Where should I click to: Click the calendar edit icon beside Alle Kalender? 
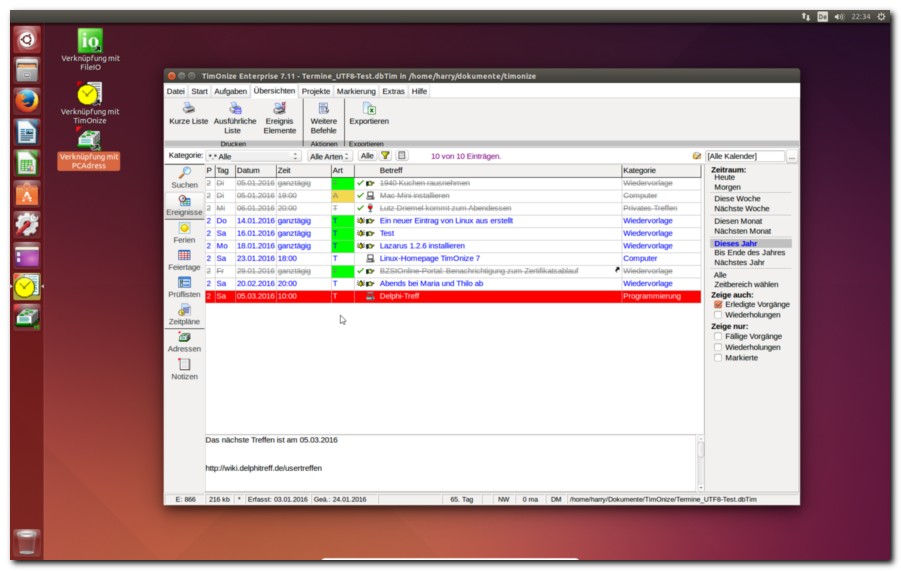pyautogui.click(x=696, y=156)
